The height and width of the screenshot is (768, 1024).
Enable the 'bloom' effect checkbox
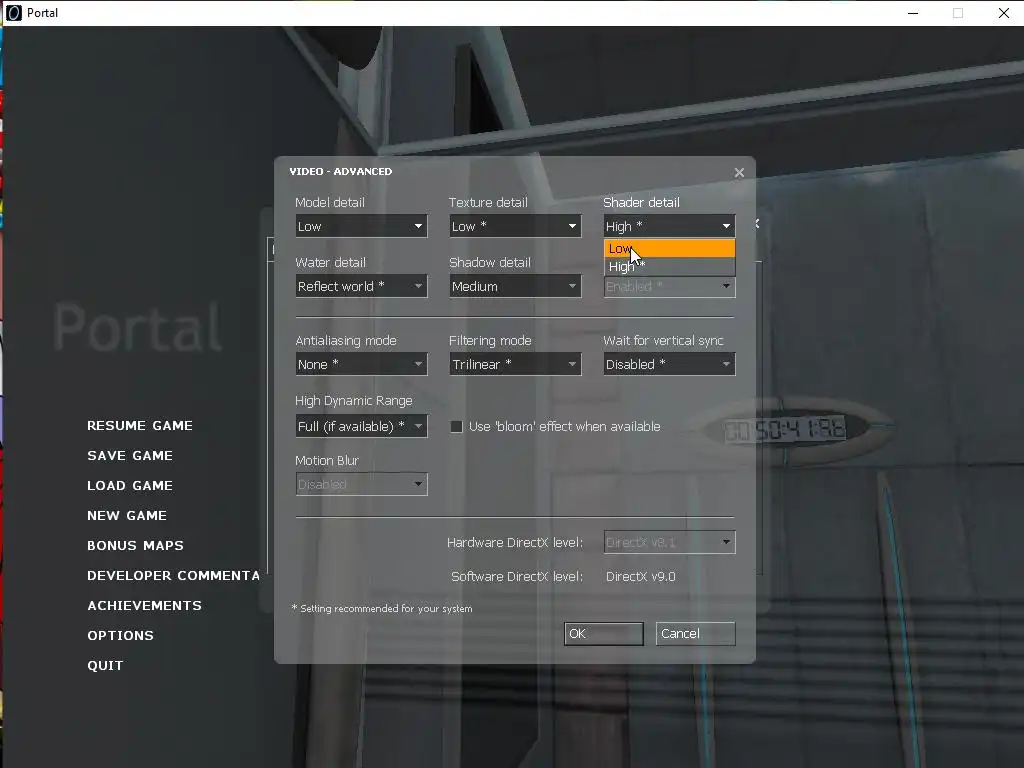tap(456, 426)
